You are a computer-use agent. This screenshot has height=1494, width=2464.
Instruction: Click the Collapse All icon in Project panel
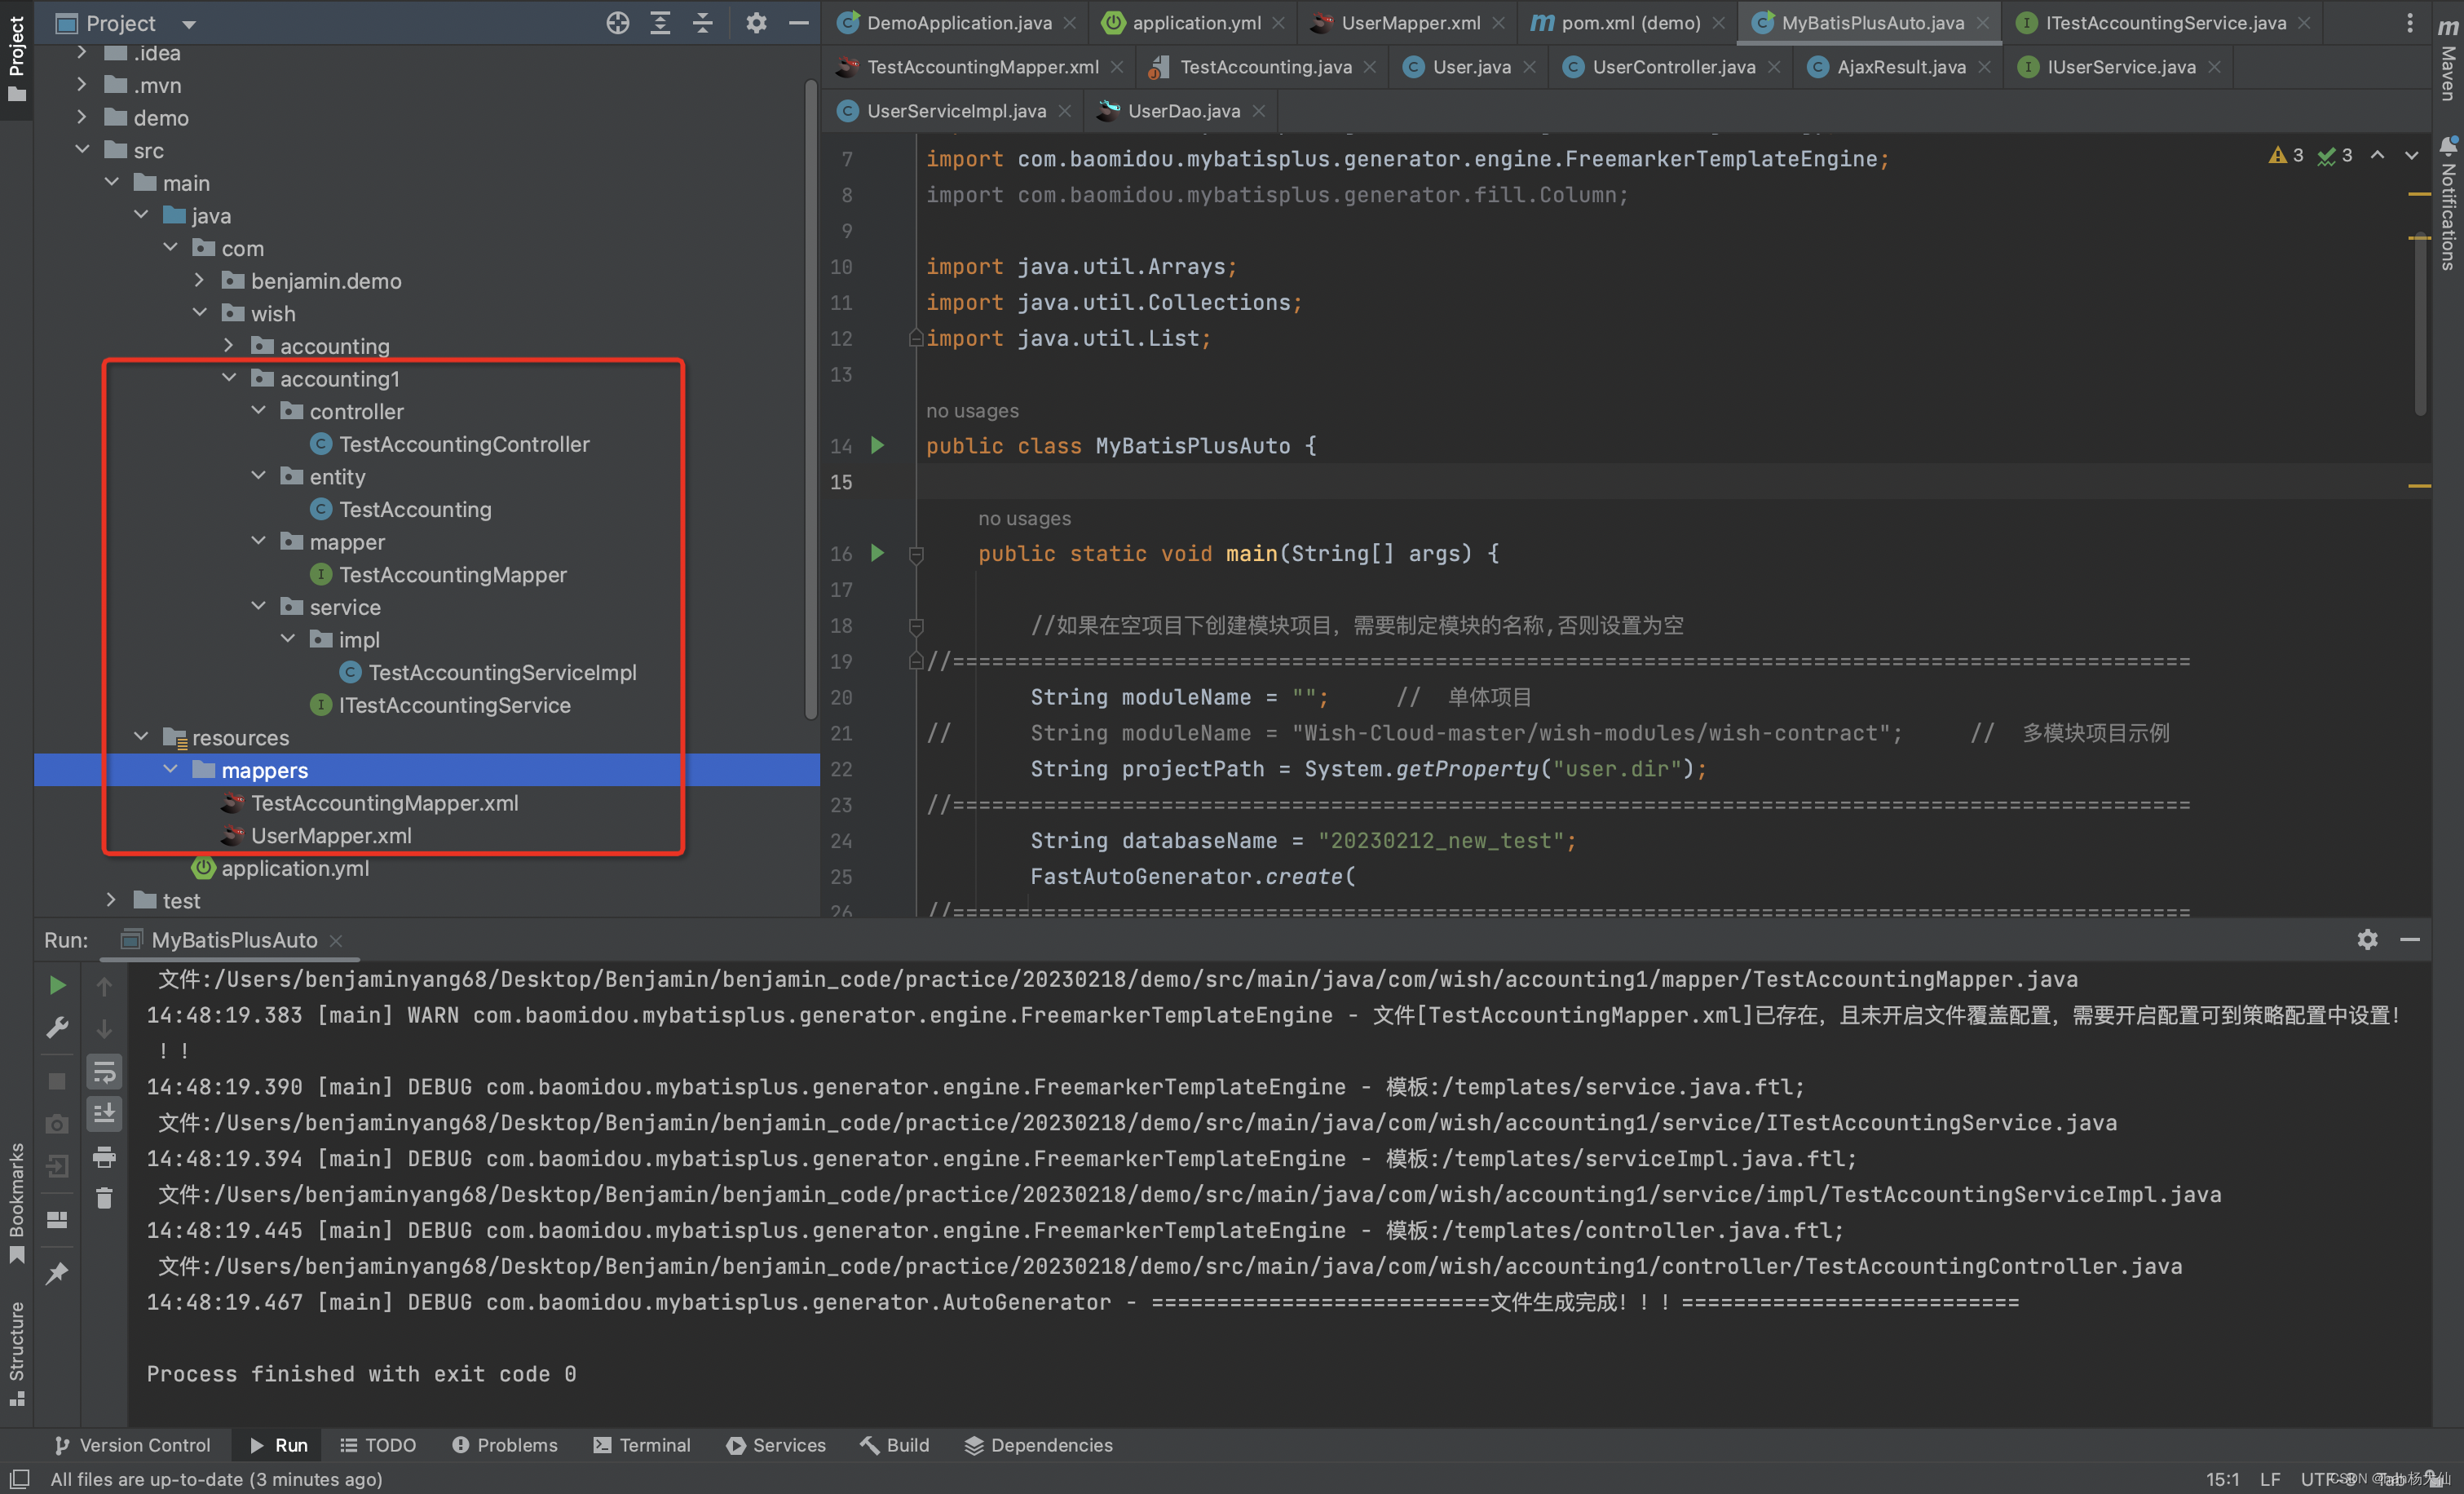[x=703, y=23]
